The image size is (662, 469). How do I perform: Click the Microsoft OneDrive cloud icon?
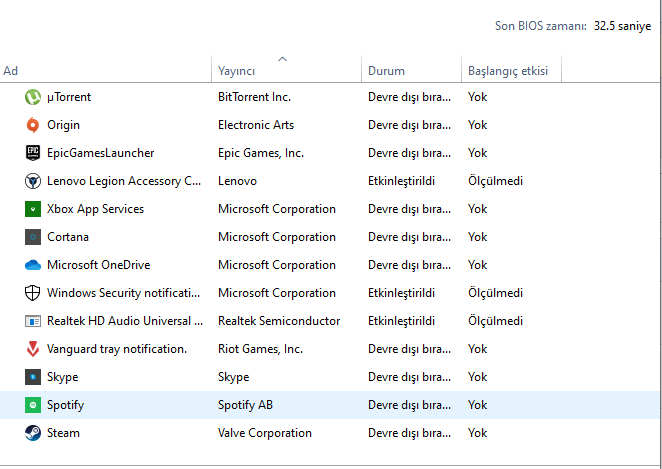[33, 265]
